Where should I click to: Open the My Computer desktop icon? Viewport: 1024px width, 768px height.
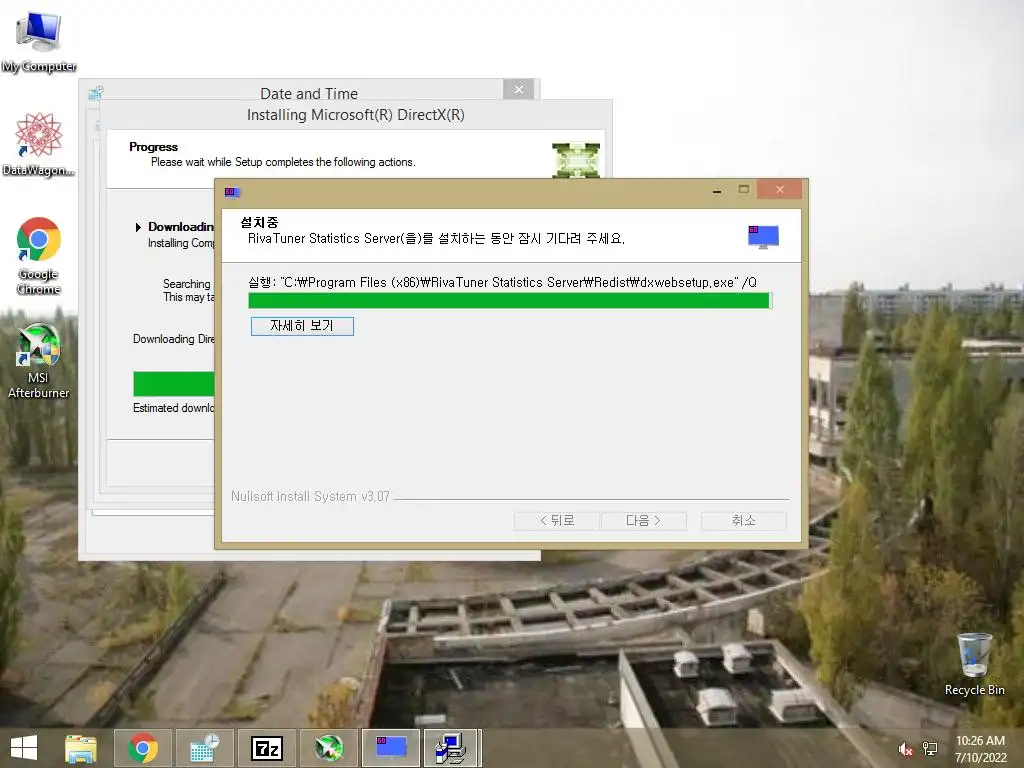tap(39, 42)
